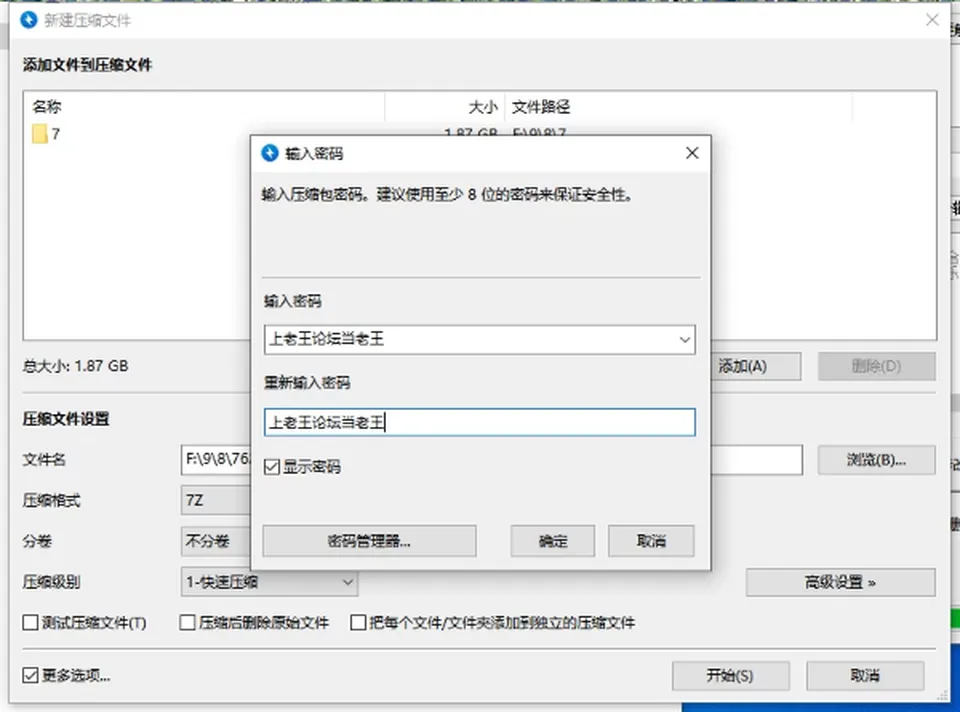Toggle the 更多选项 checkbox
This screenshot has height=712, width=960.
pyautogui.click(x=30, y=675)
